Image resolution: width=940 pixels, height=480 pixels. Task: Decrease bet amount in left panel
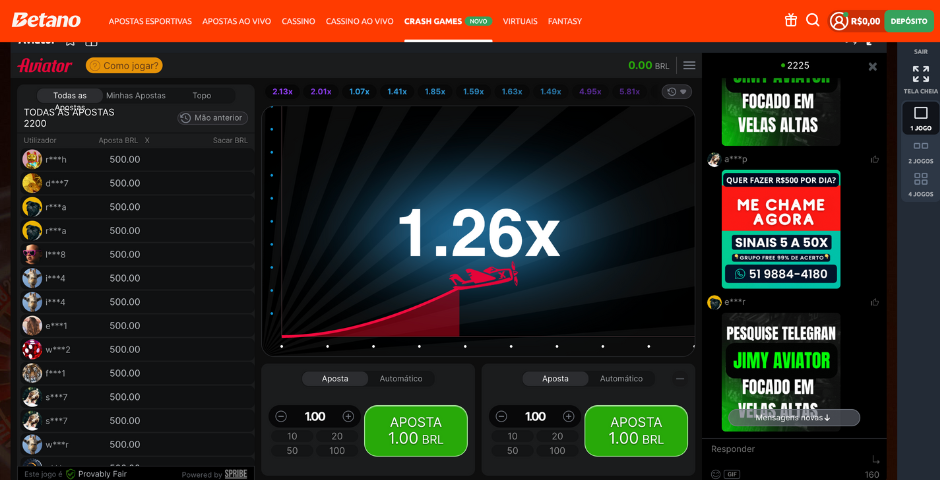point(281,416)
